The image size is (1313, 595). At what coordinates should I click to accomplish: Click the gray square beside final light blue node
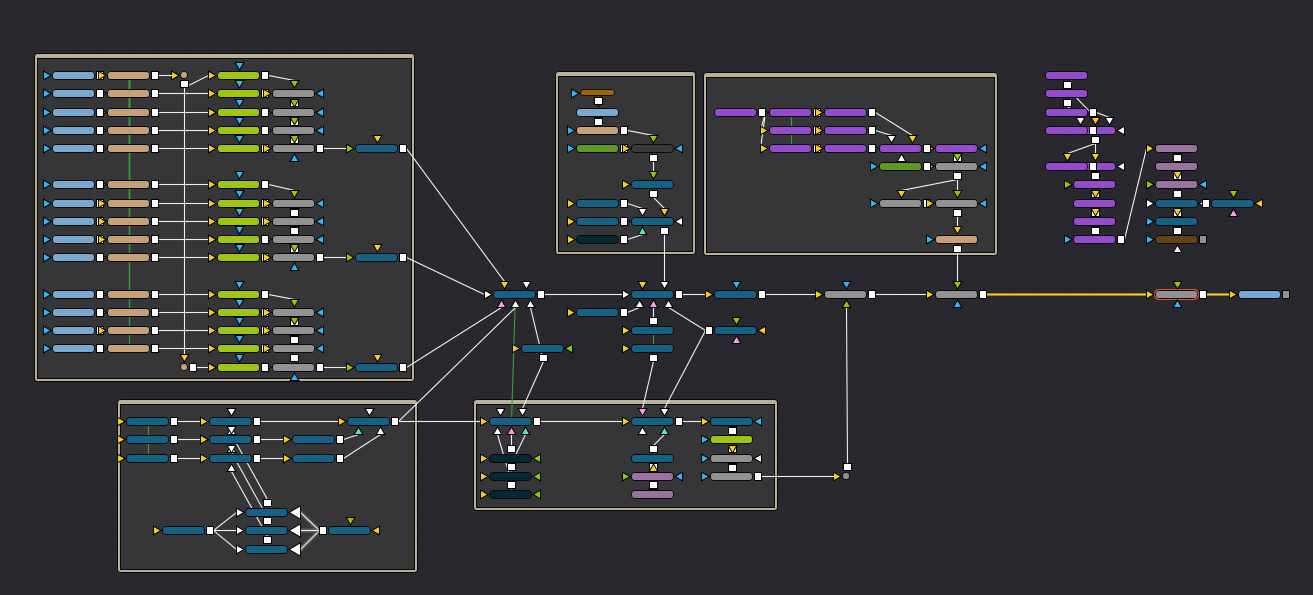(x=1286, y=295)
